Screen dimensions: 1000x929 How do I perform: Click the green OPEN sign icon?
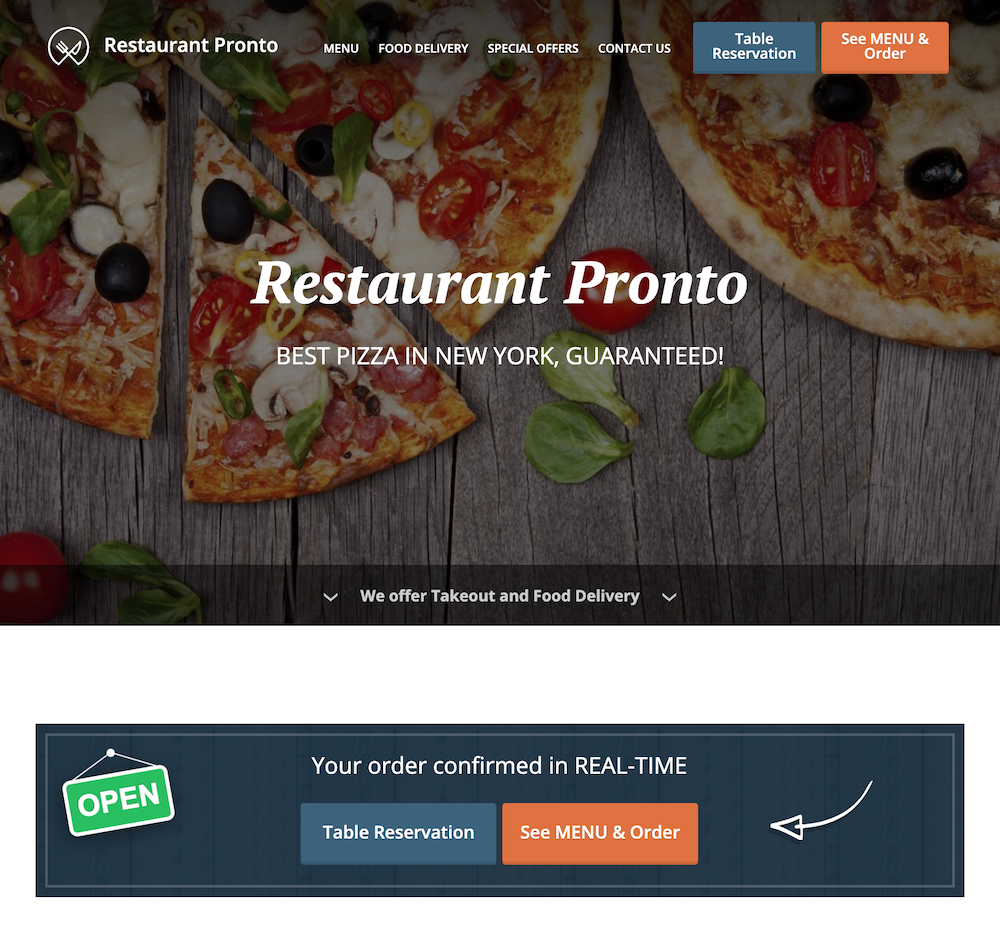pyautogui.click(x=118, y=792)
